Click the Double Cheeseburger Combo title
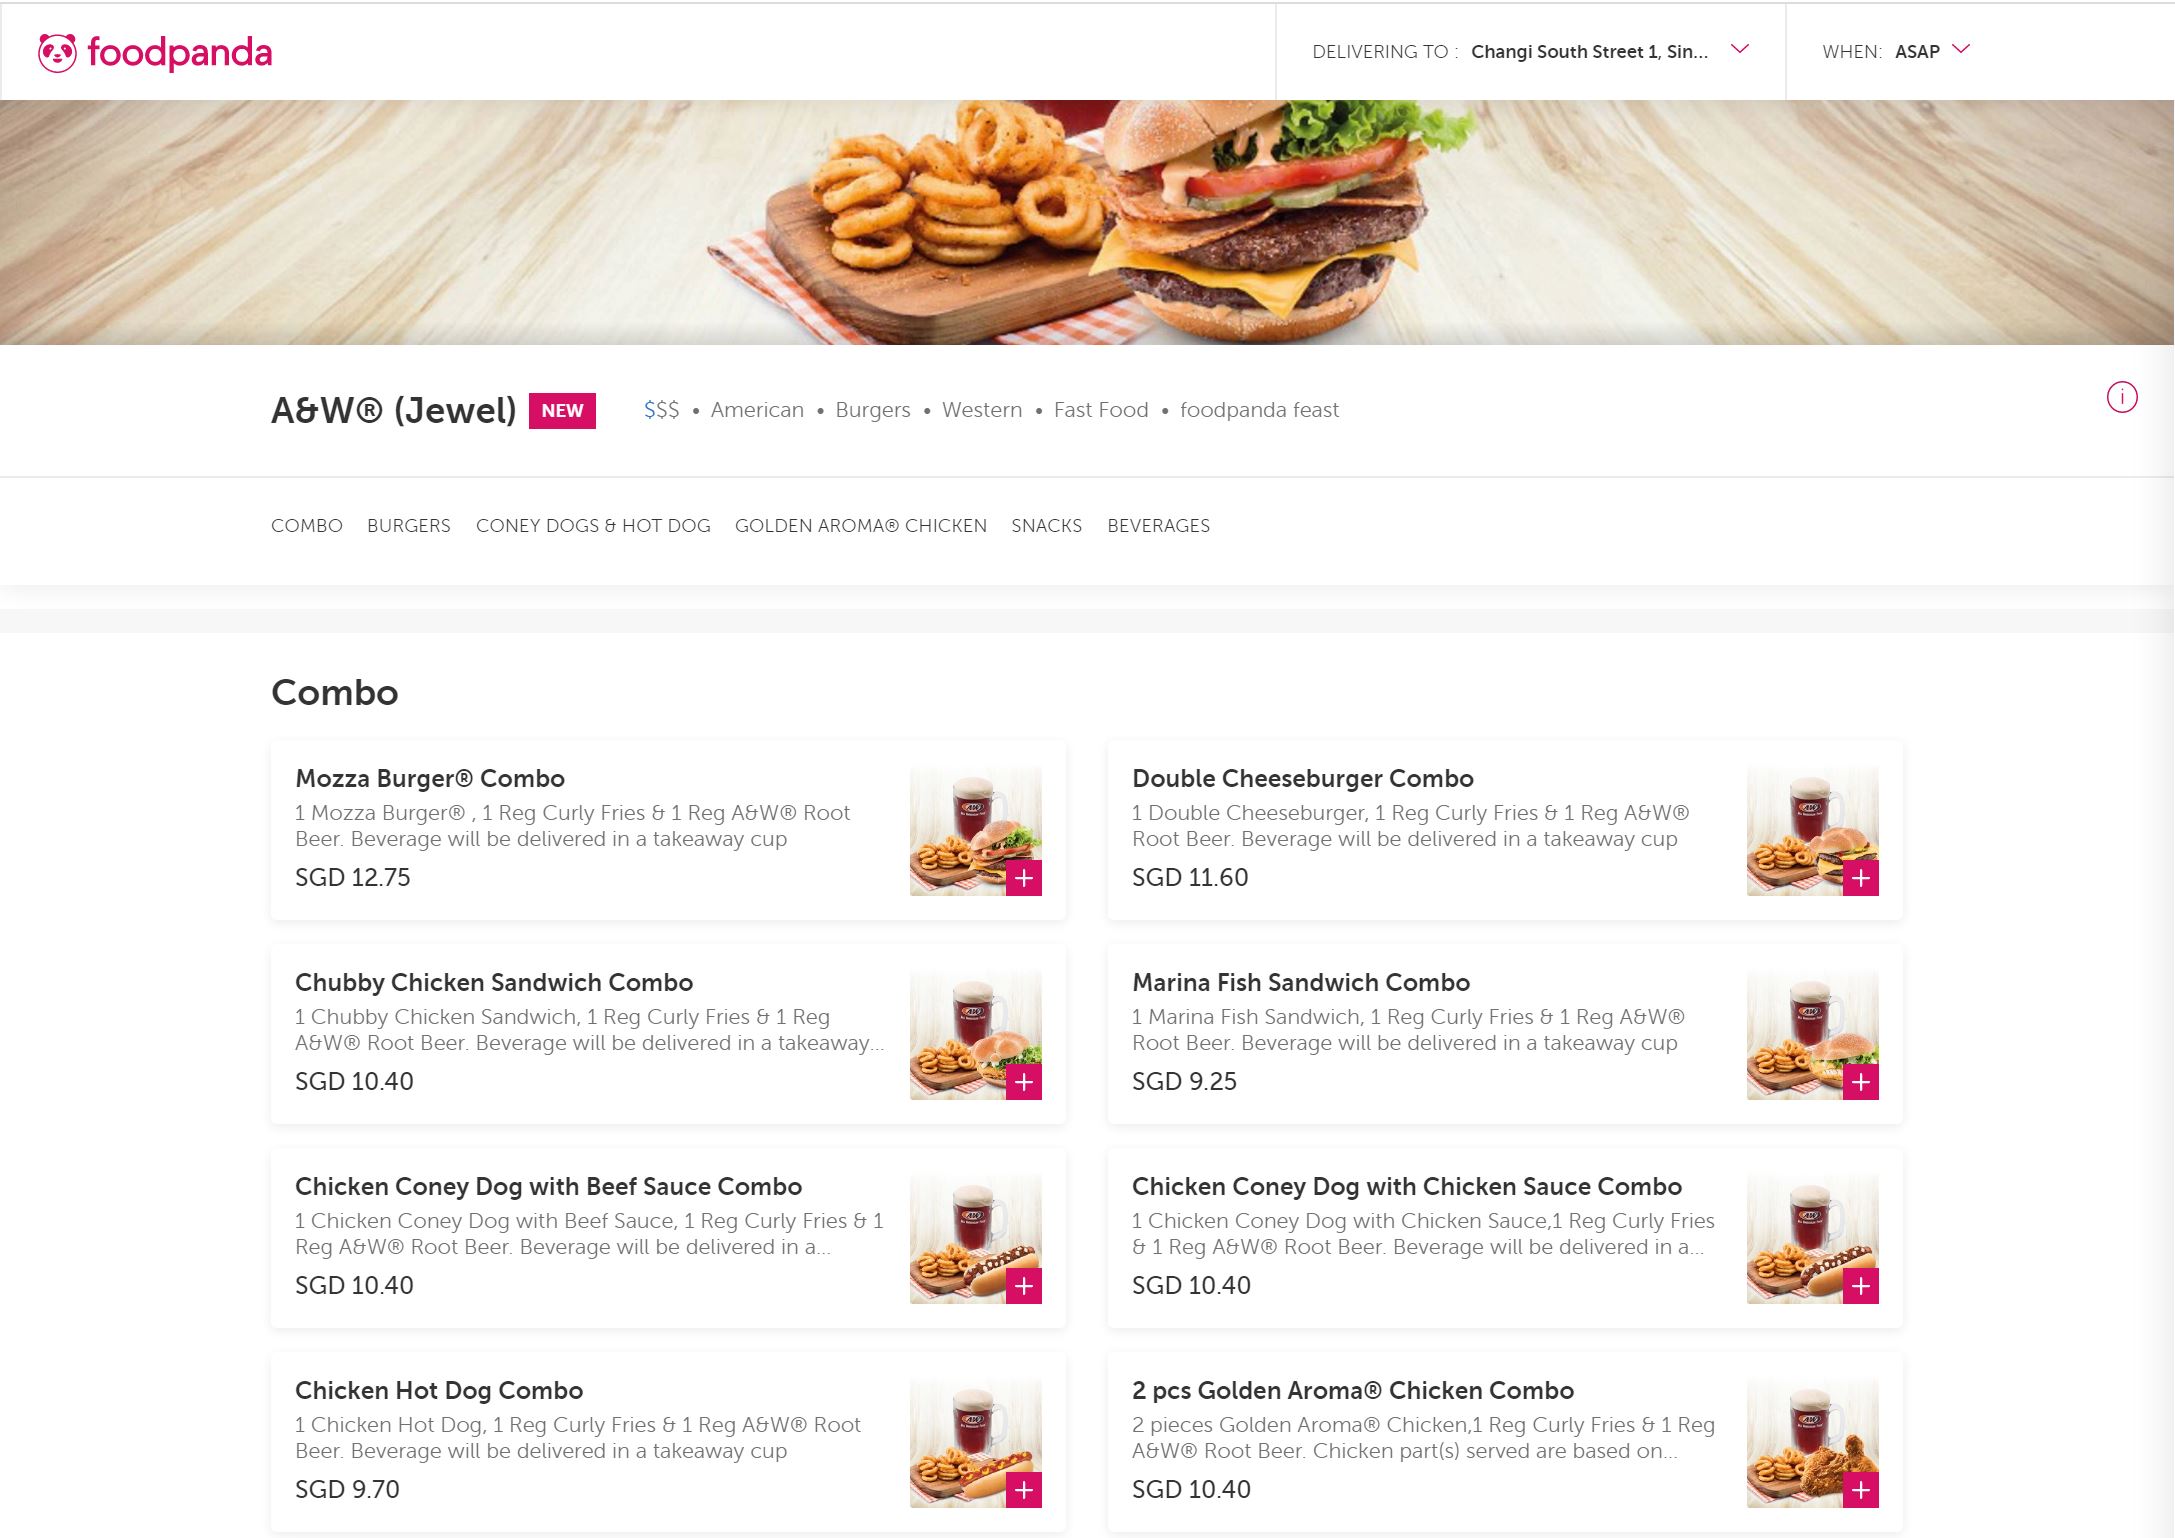The width and height of the screenshot is (2175, 1538). click(1303, 779)
